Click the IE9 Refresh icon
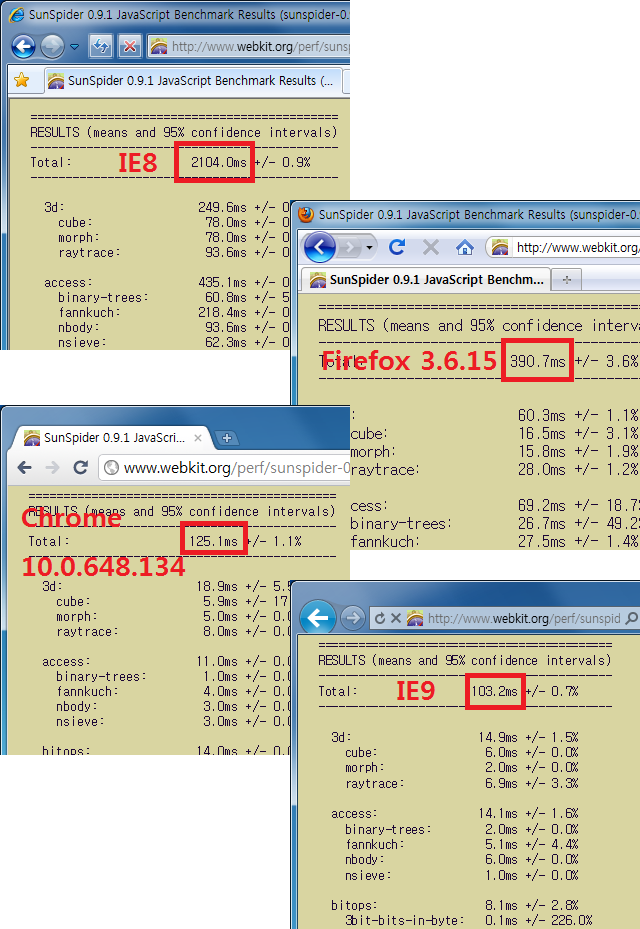Viewport: 640px width, 929px height. tap(380, 619)
